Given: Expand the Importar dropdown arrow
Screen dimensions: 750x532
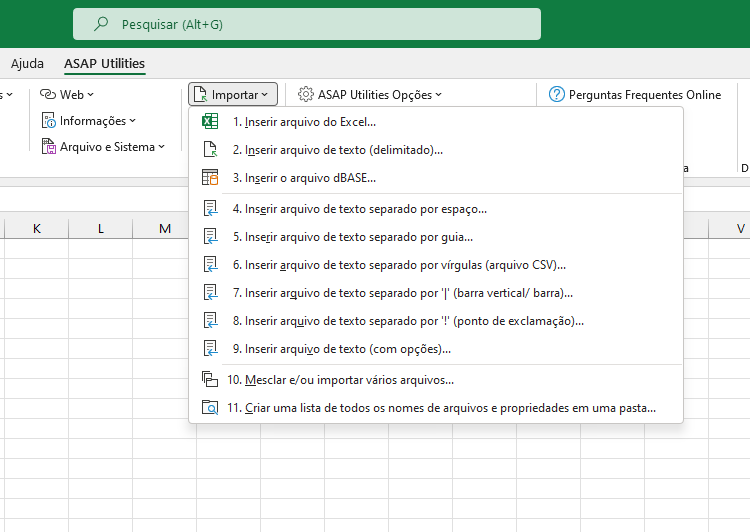Looking at the screenshot, I should pos(265,95).
